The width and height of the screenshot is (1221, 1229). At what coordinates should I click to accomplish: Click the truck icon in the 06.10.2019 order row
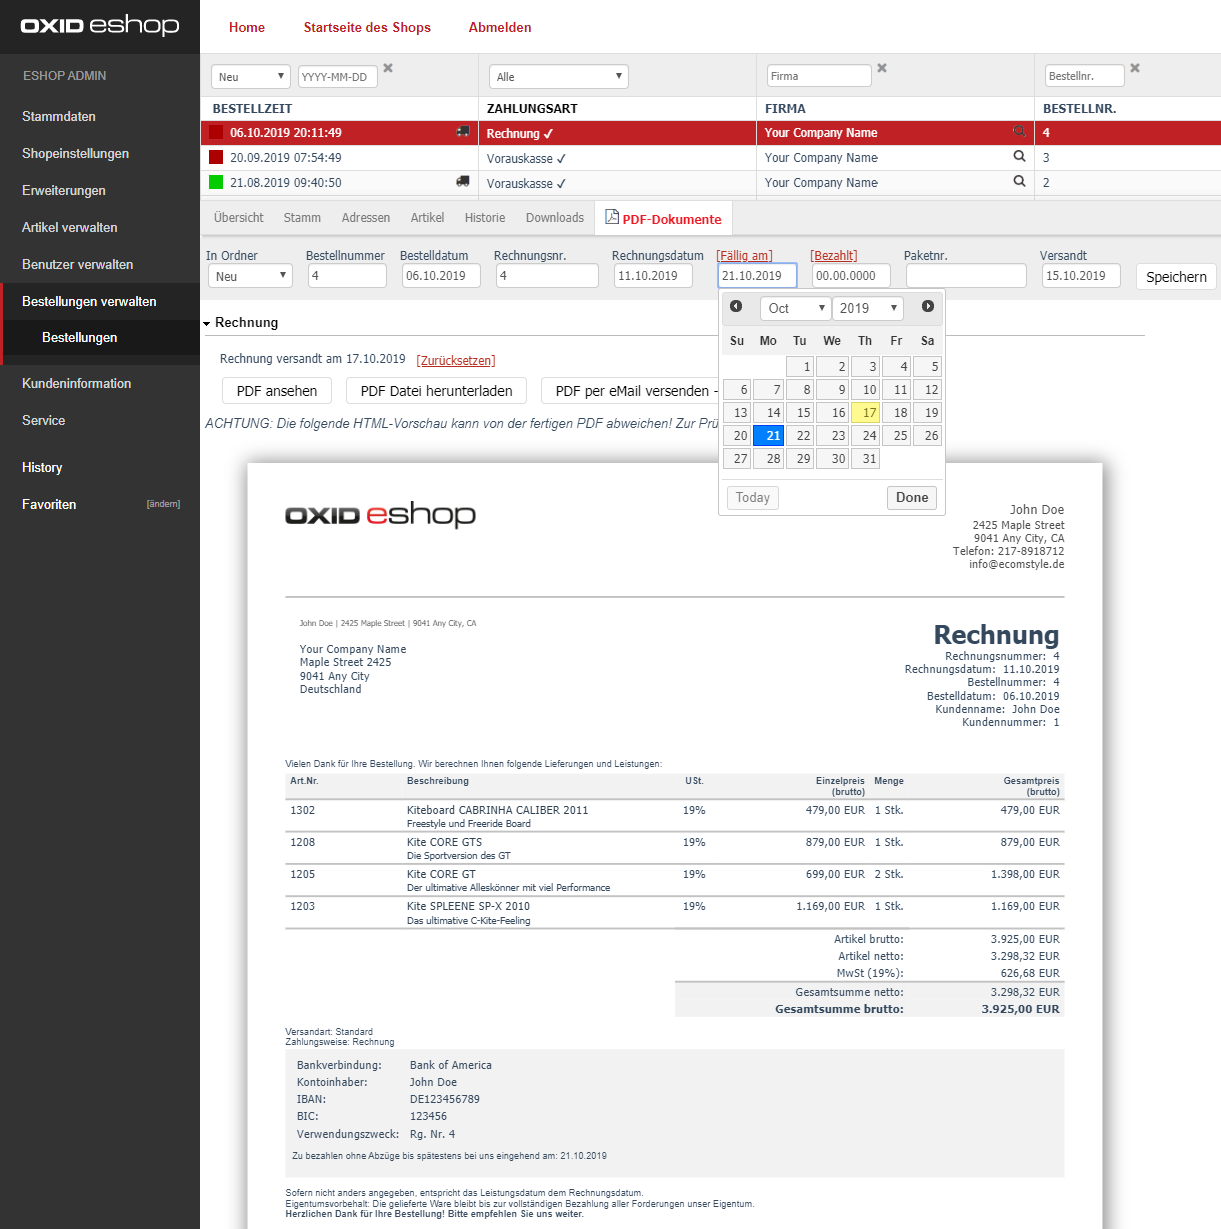[x=463, y=132]
